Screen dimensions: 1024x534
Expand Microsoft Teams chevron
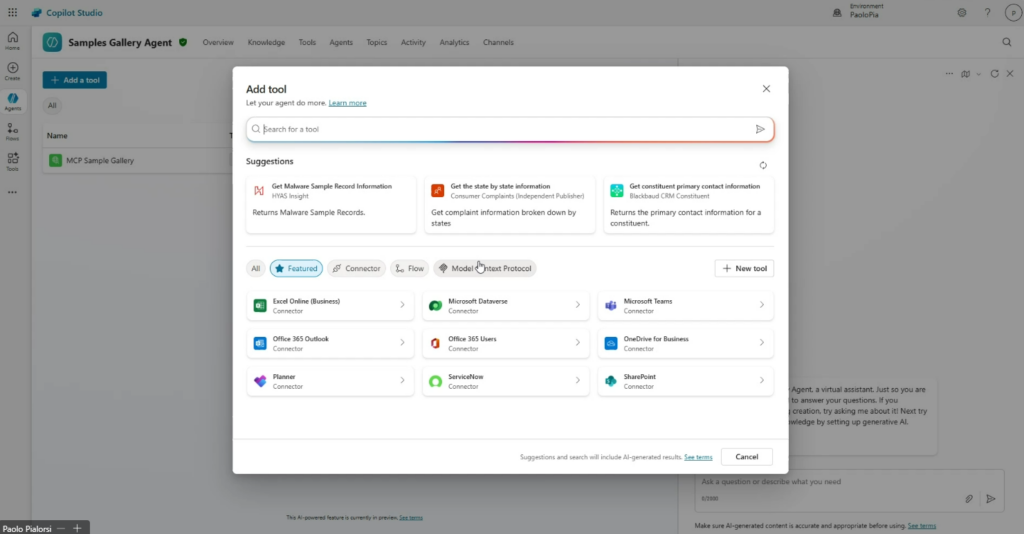click(761, 305)
